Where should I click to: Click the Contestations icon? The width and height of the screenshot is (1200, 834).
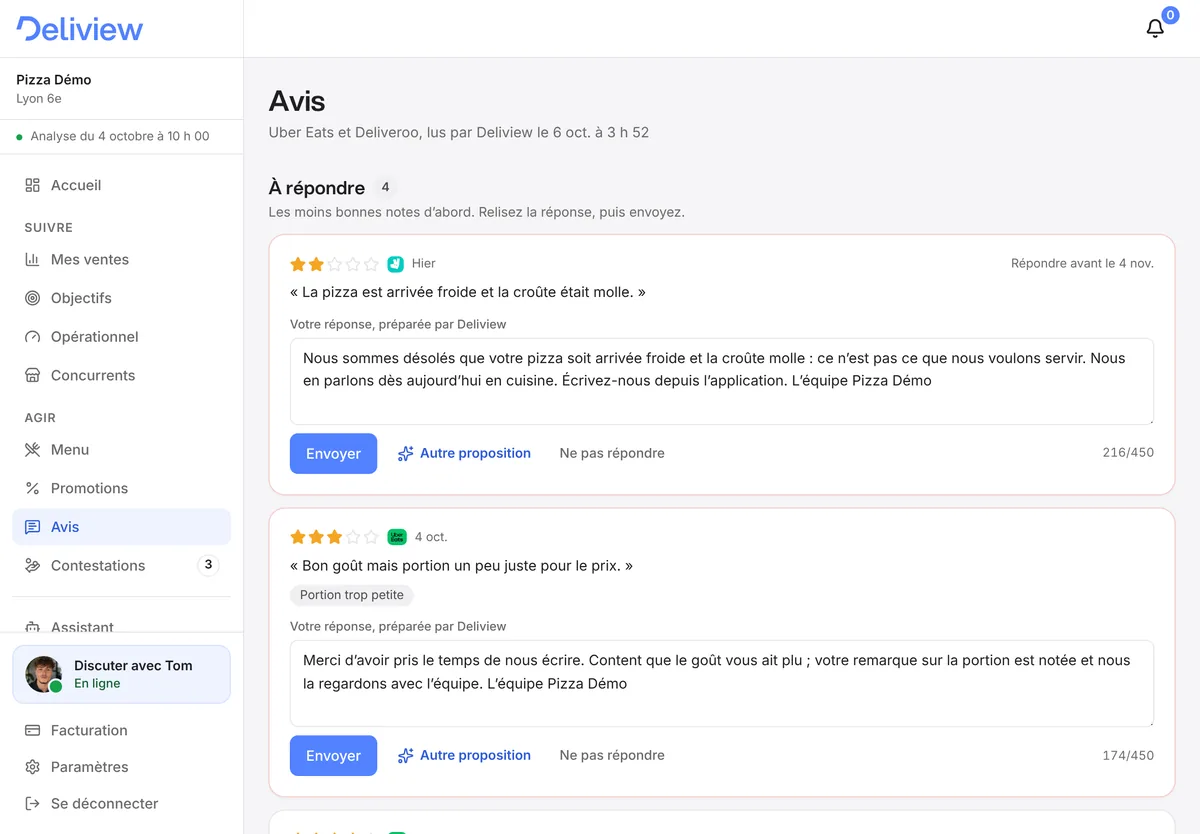(33, 565)
